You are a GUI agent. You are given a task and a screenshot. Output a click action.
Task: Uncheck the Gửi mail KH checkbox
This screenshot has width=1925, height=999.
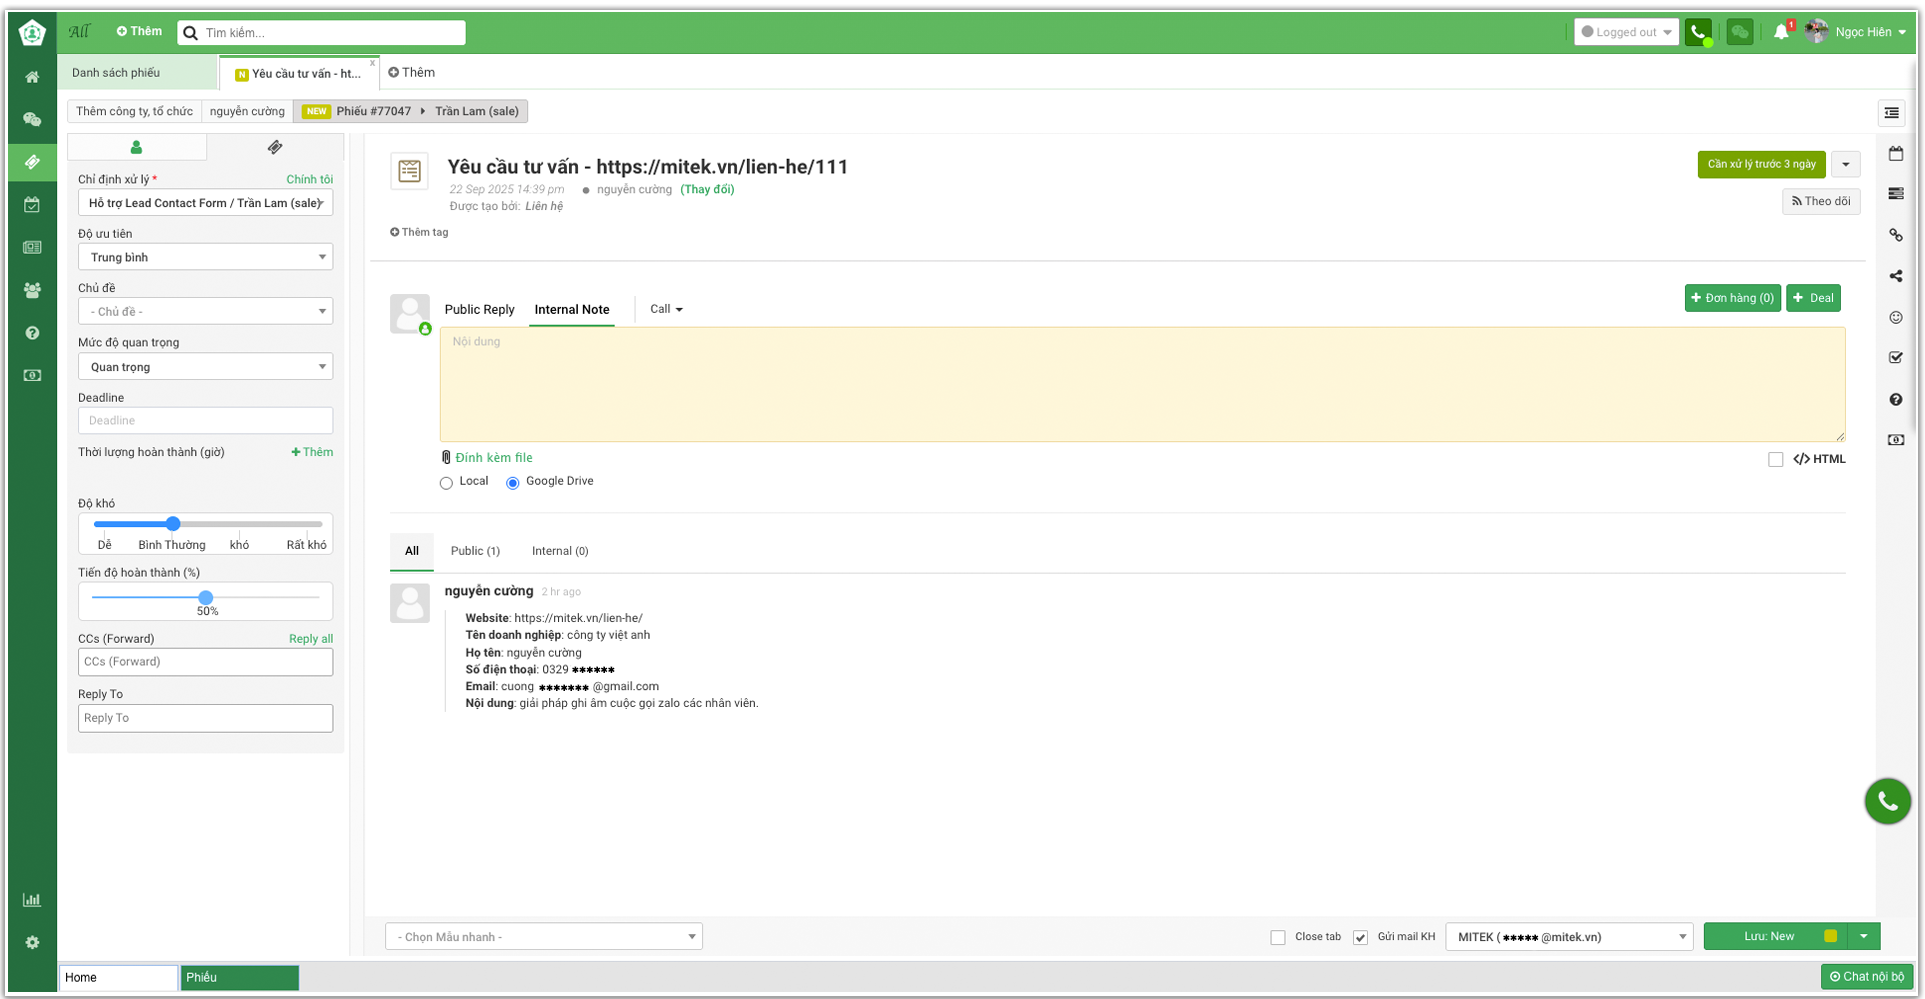(1360, 937)
